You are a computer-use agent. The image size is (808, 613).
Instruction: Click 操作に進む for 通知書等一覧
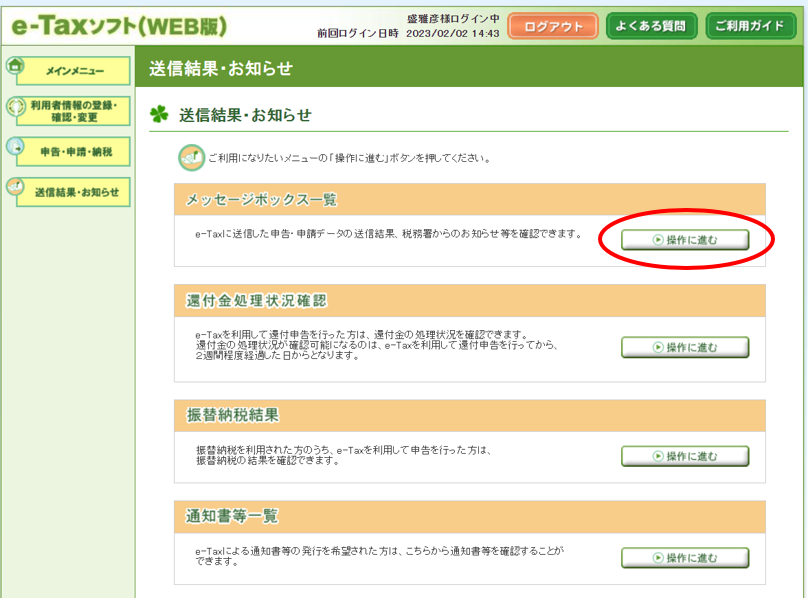685,558
